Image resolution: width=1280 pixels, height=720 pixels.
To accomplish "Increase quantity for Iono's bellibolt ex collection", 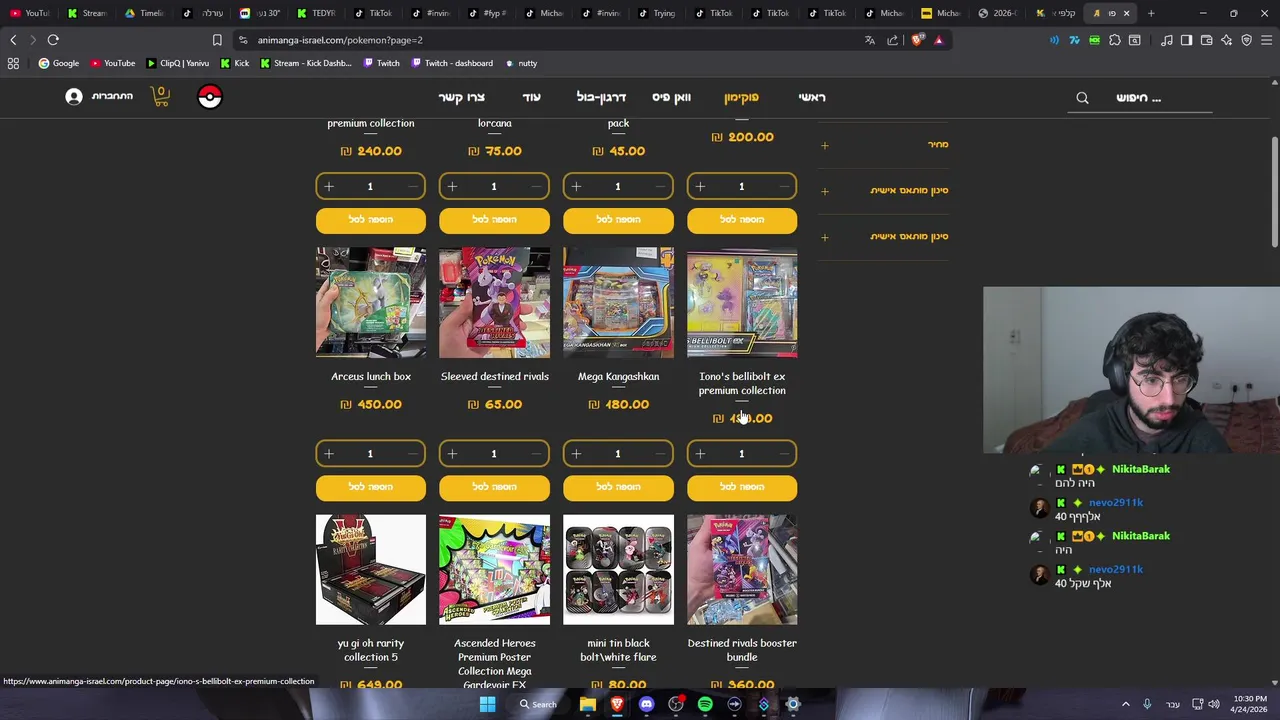I will 700,454.
